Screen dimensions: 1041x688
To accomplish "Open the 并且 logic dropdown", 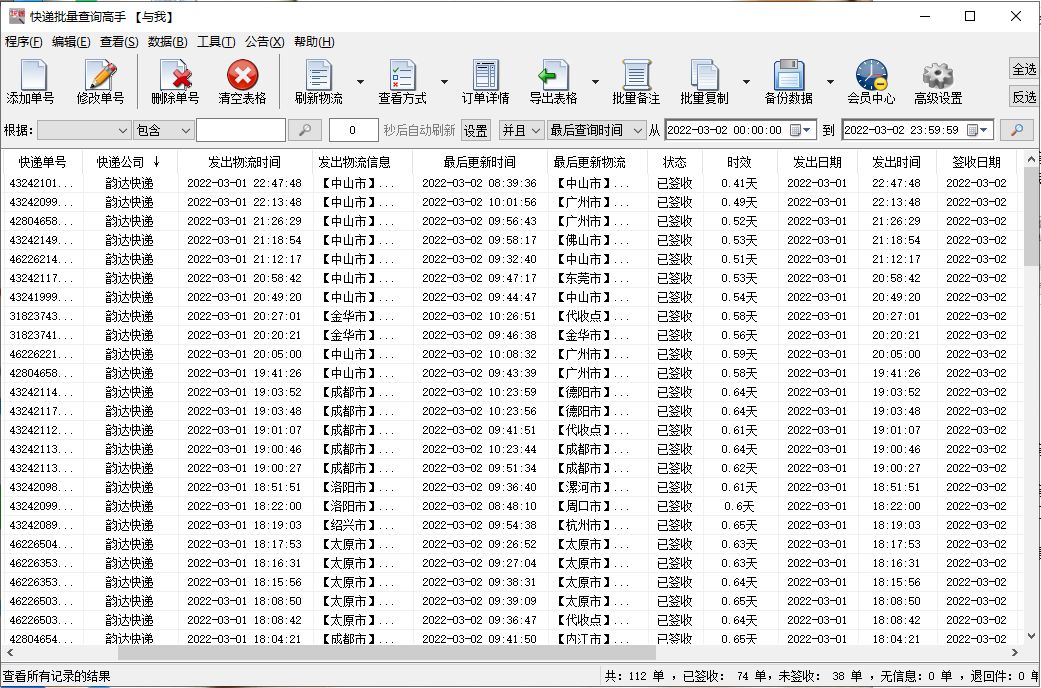I will pos(521,130).
